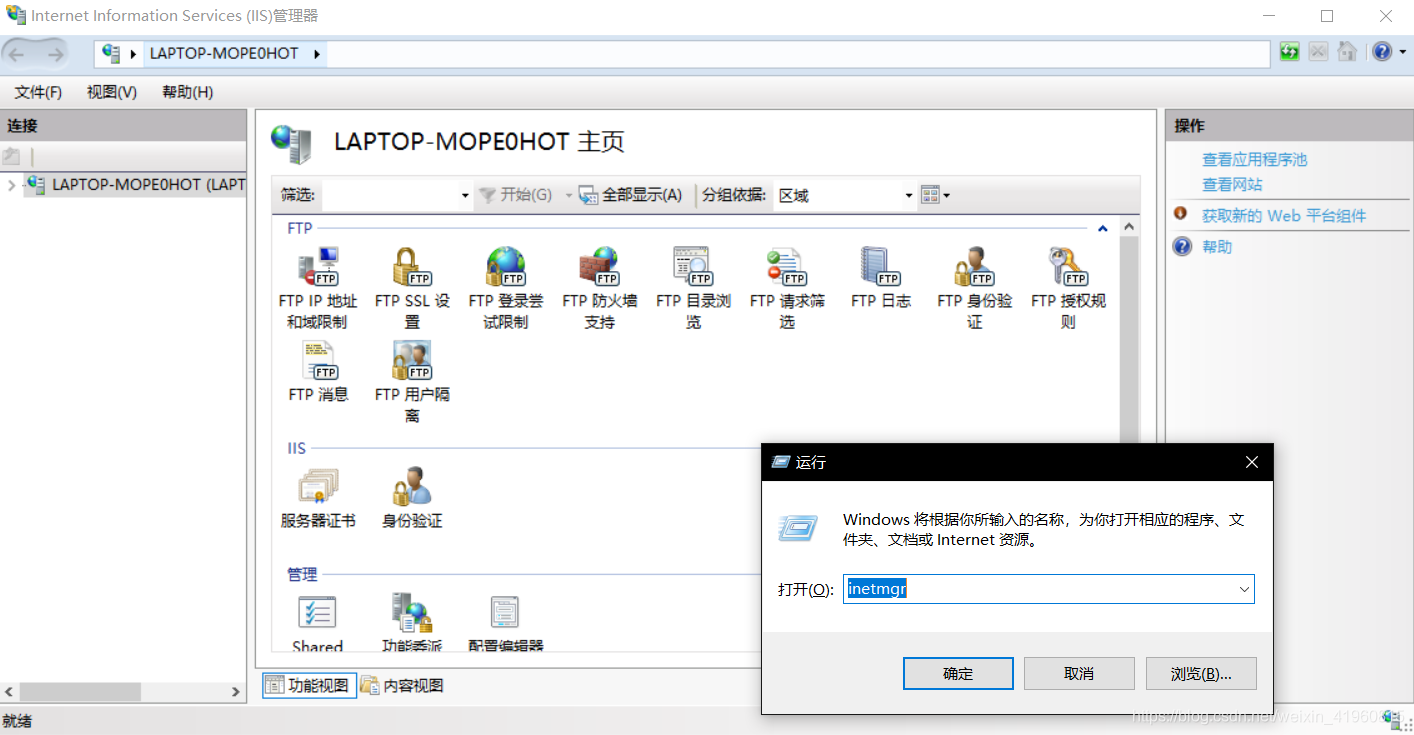Click 帮助 link in 操作 pane
Image resolution: width=1414 pixels, height=735 pixels.
click(x=1217, y=246)
